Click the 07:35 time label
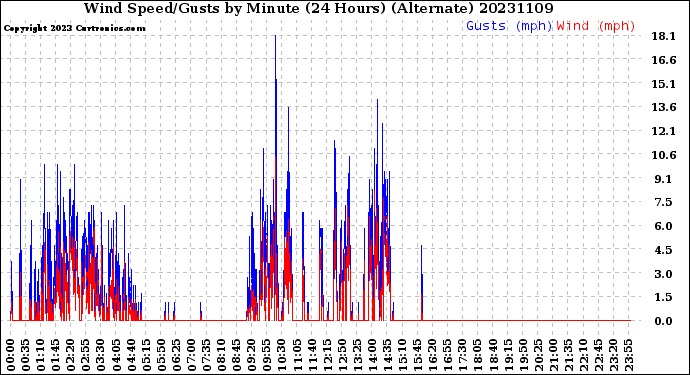The image size is (690, 375). point(207,355)
